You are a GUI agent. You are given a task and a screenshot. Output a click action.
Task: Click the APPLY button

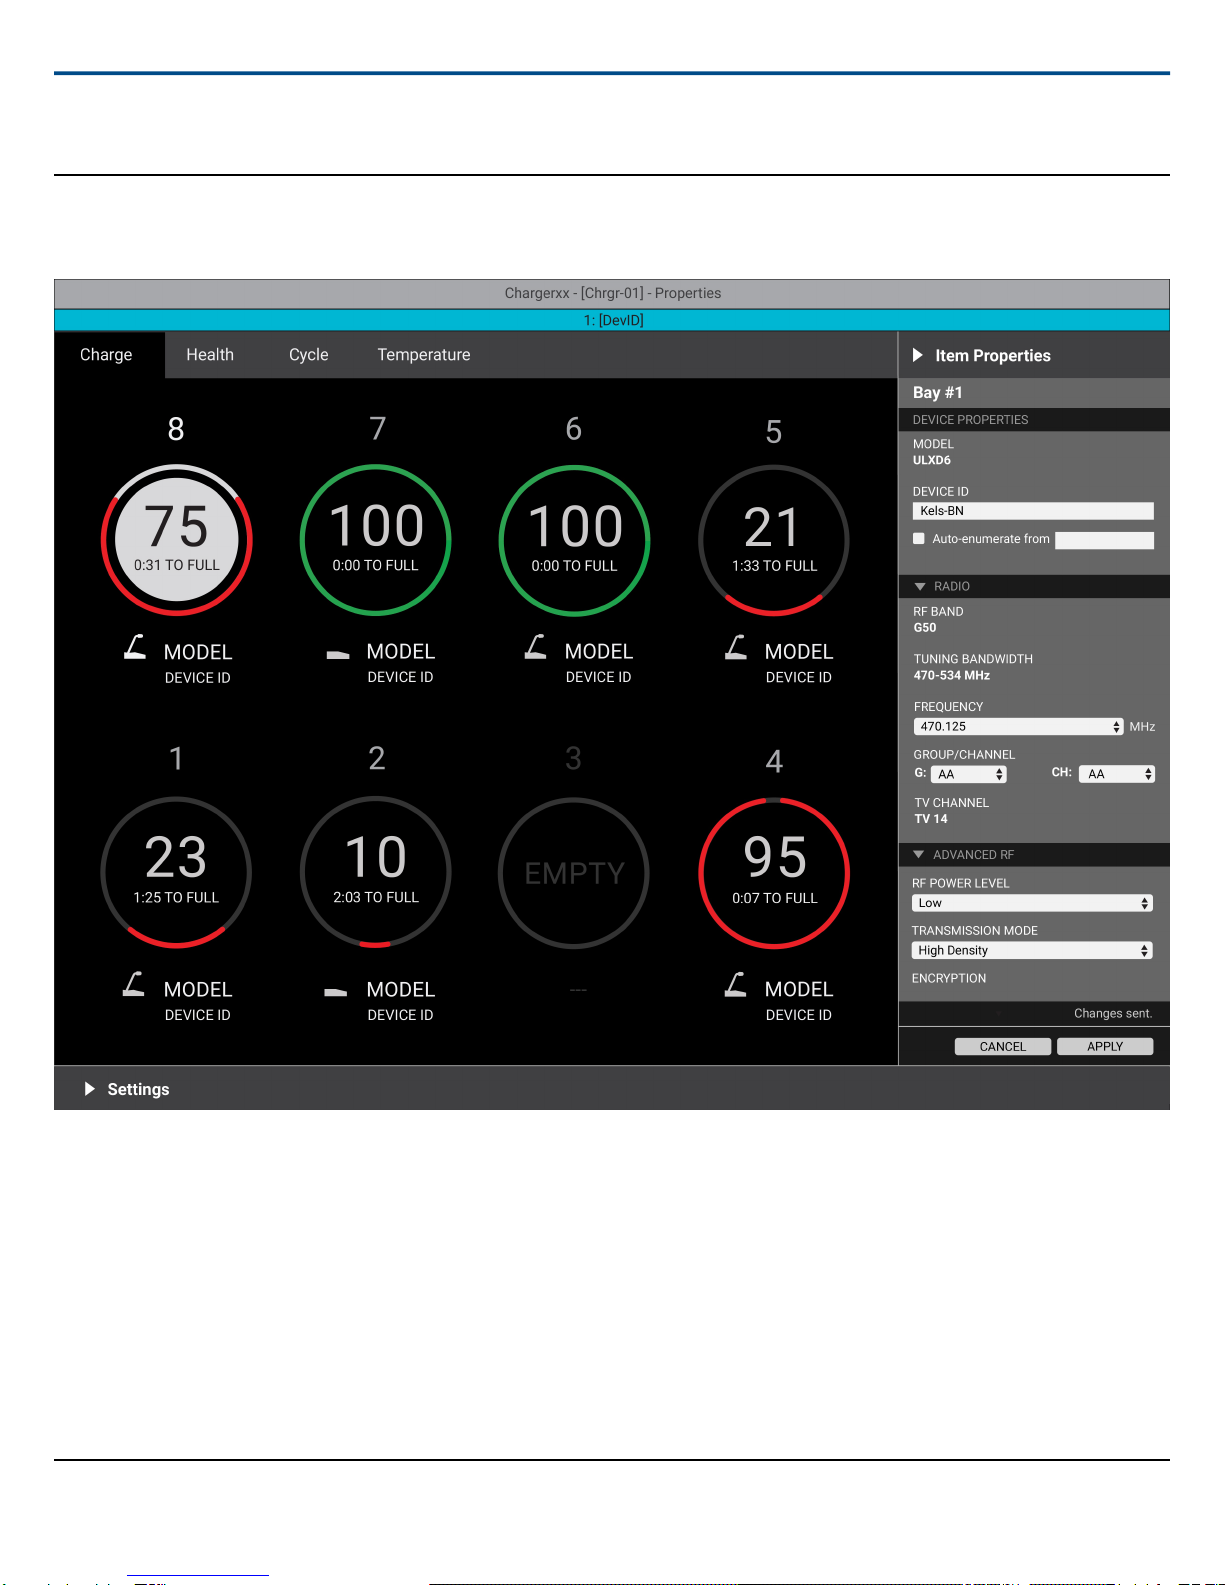tap(1105, 1047)
